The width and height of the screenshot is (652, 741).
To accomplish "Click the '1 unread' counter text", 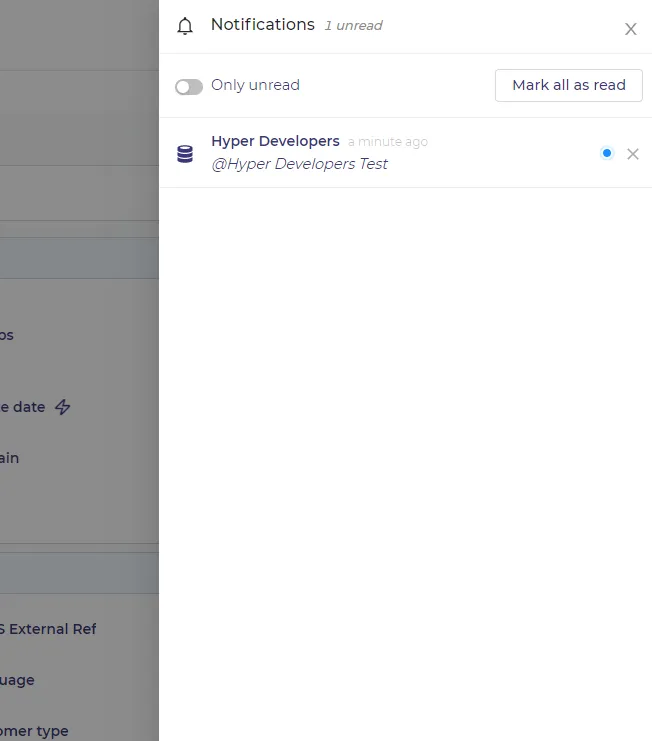I will tap(353, 26).
